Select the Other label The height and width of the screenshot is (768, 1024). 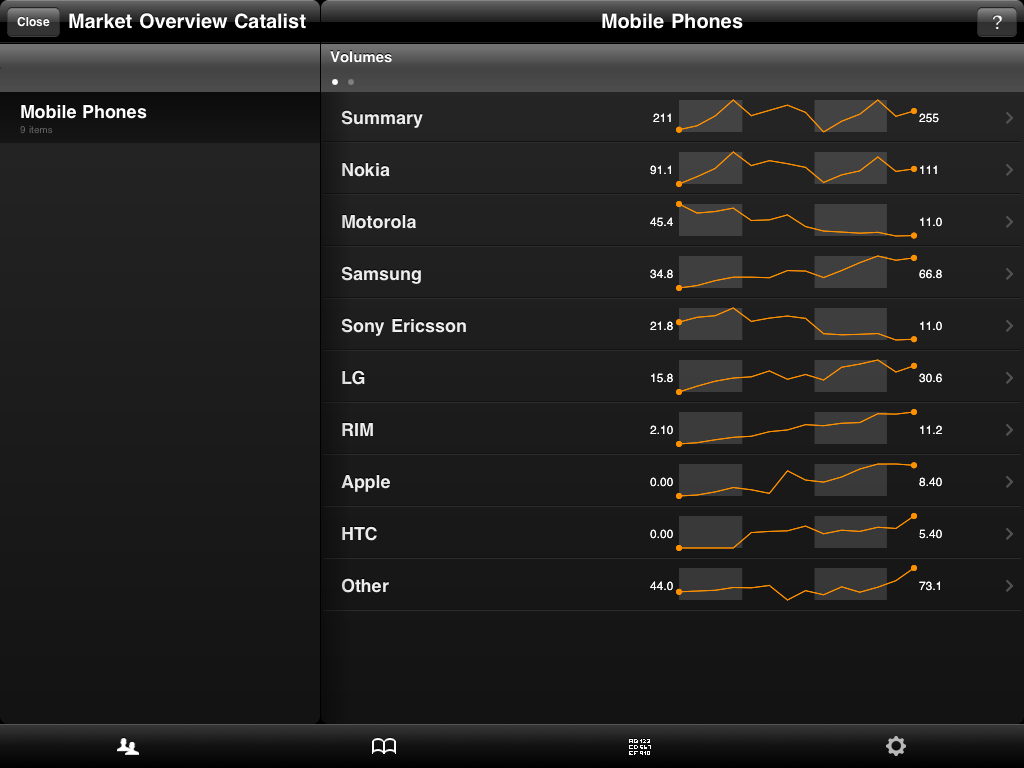point(364,586)
